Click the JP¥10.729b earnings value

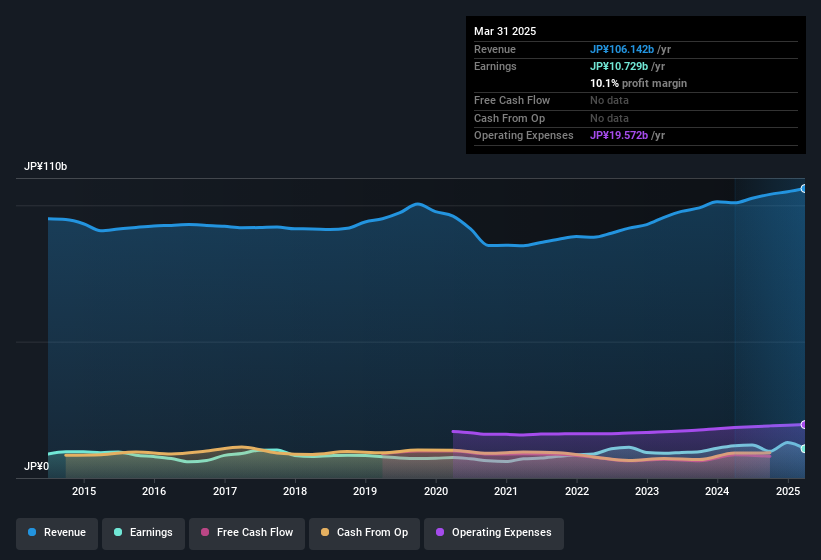pyautogui.click(x=619, y=66)
